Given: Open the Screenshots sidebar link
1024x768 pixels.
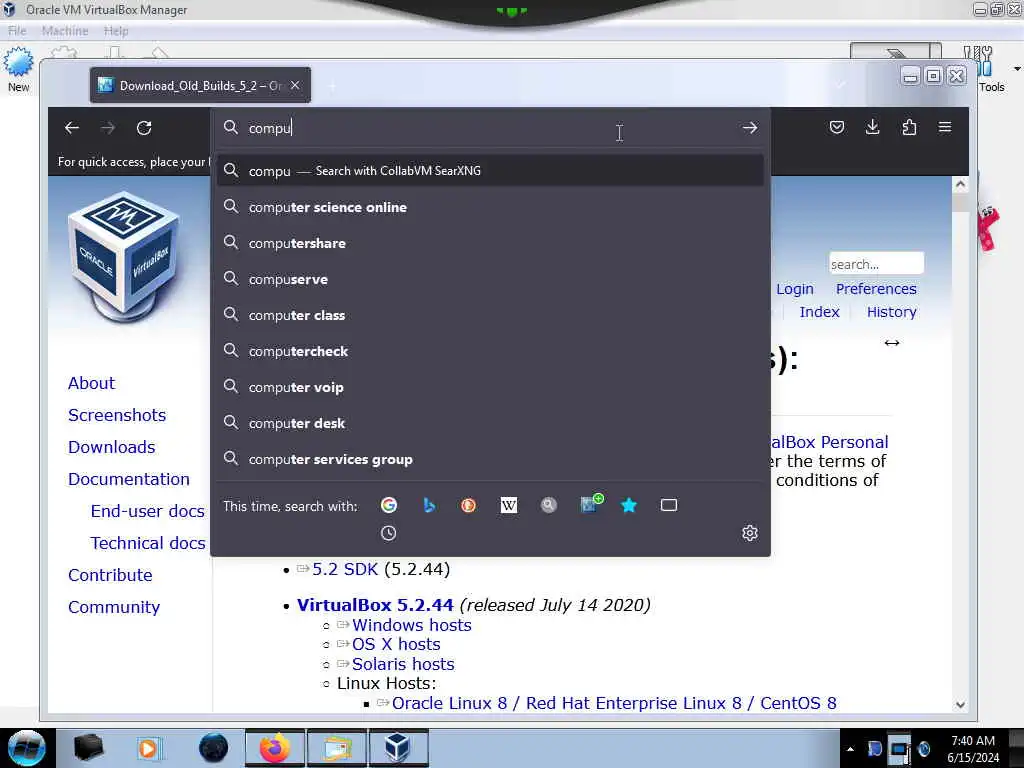Looking at the screenshot, I should [117, 415].
